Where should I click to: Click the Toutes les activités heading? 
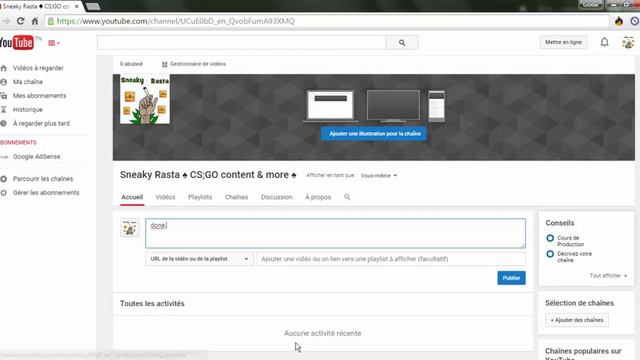pos(152,304)
